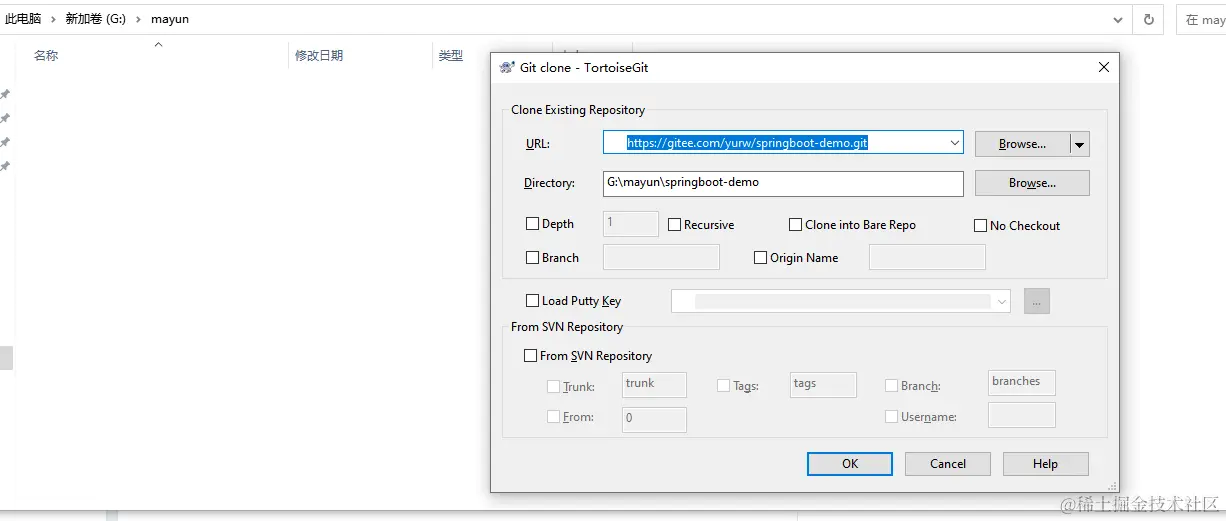1226x521 pixels.
Task: Click the Depth value field
Action: coord(631,224)
